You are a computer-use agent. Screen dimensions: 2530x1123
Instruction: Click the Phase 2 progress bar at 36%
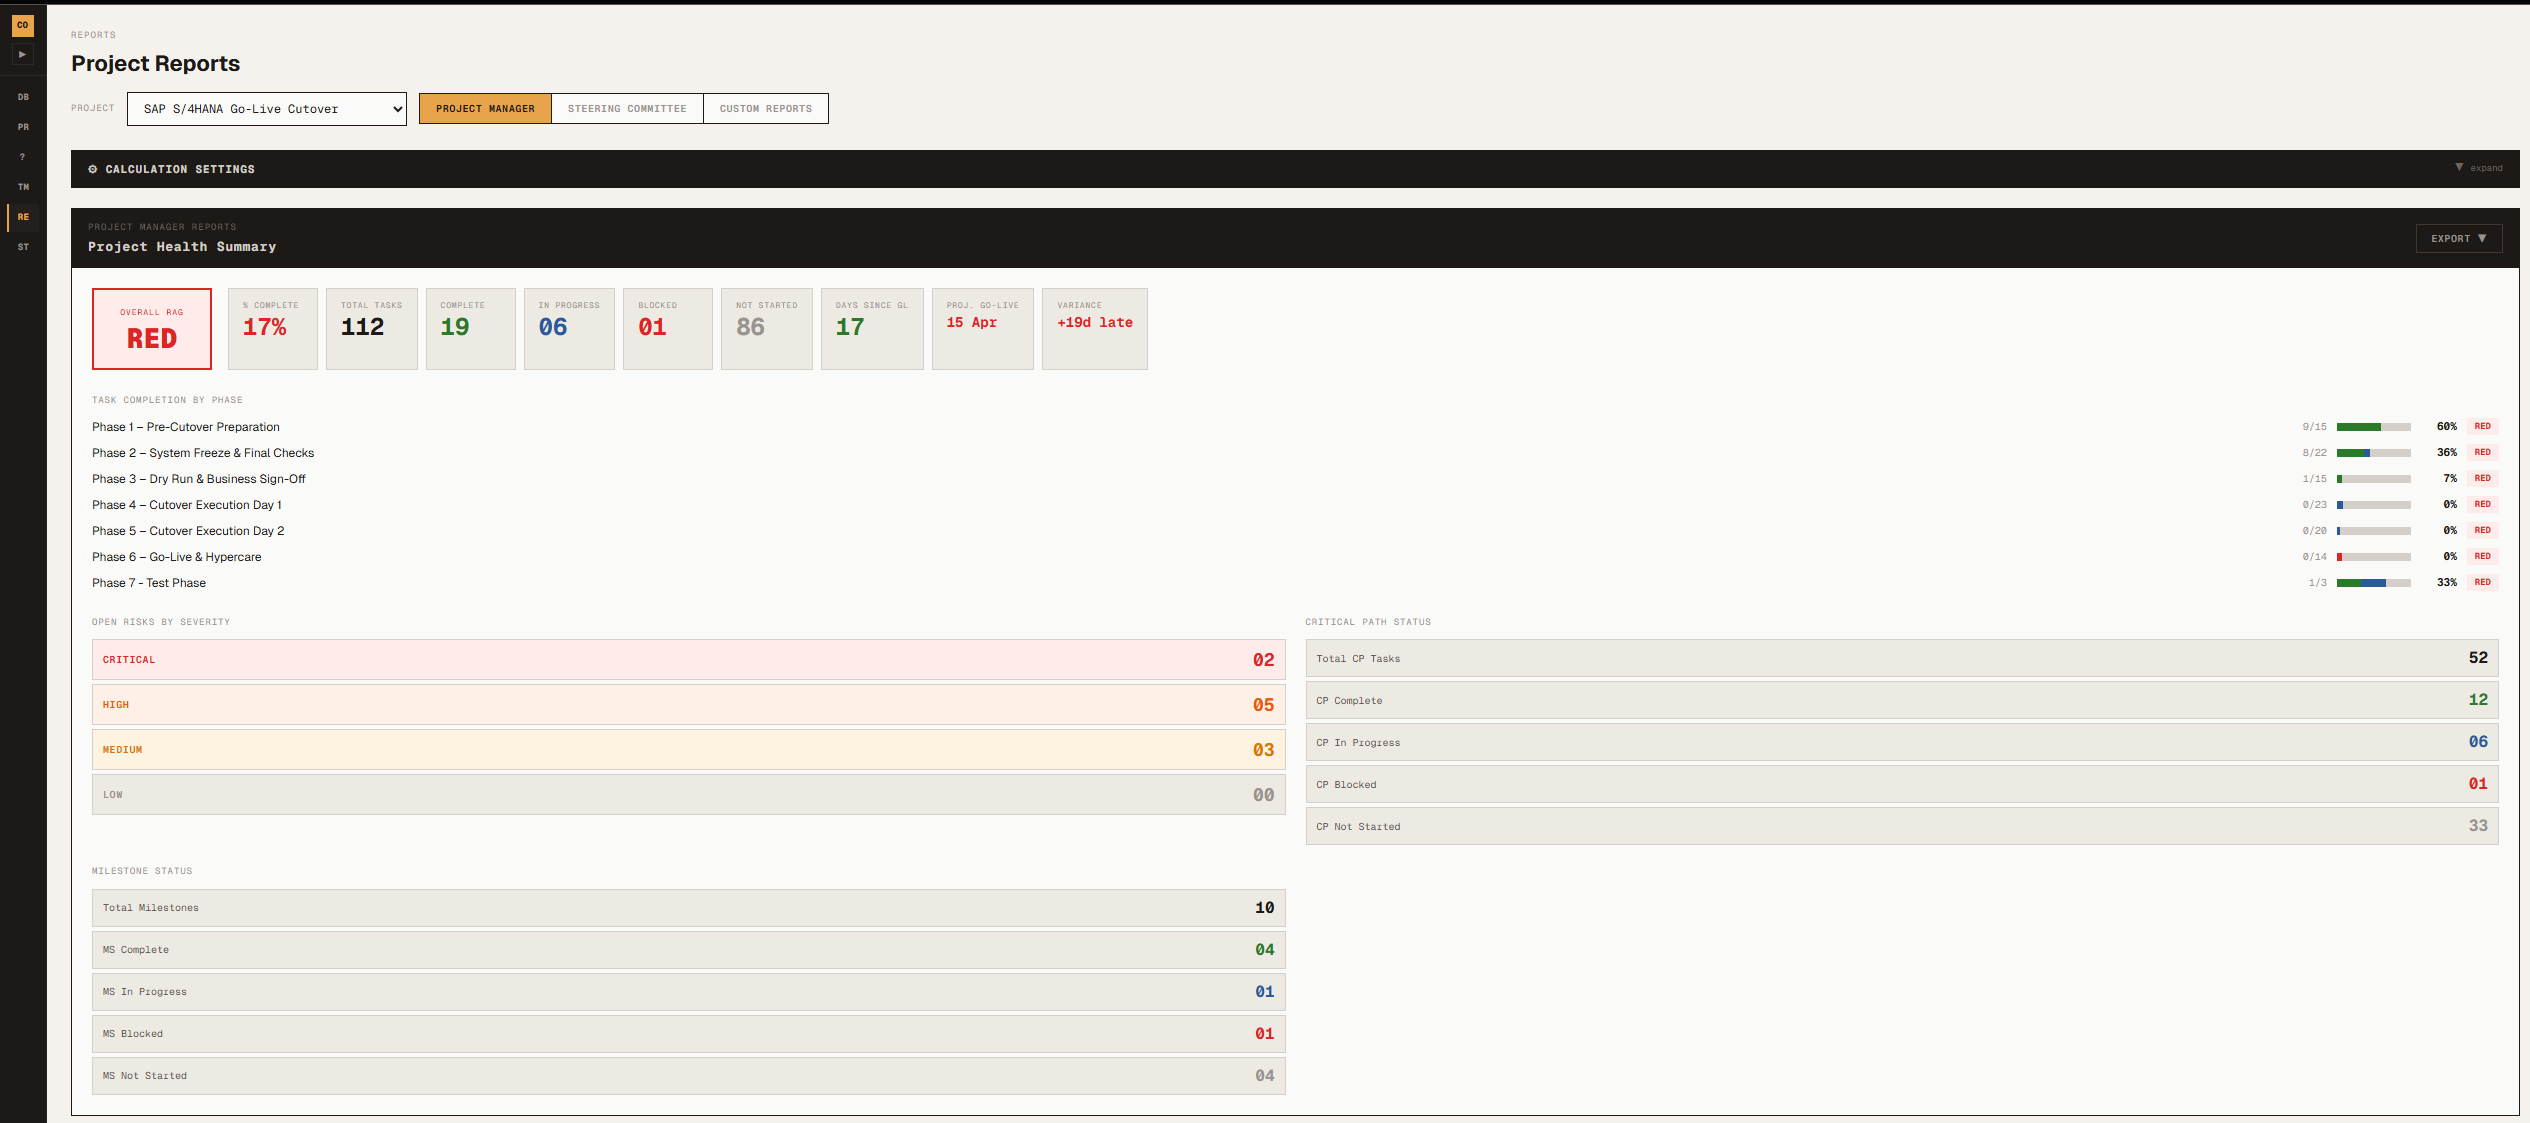(x=2373, y=453)
